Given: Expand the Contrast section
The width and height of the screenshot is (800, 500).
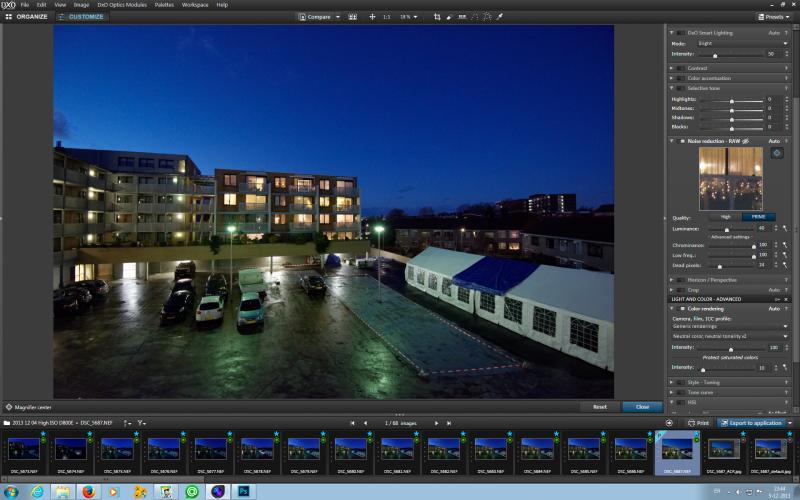Looking at the screenshot, I should (x=671, y=68).
